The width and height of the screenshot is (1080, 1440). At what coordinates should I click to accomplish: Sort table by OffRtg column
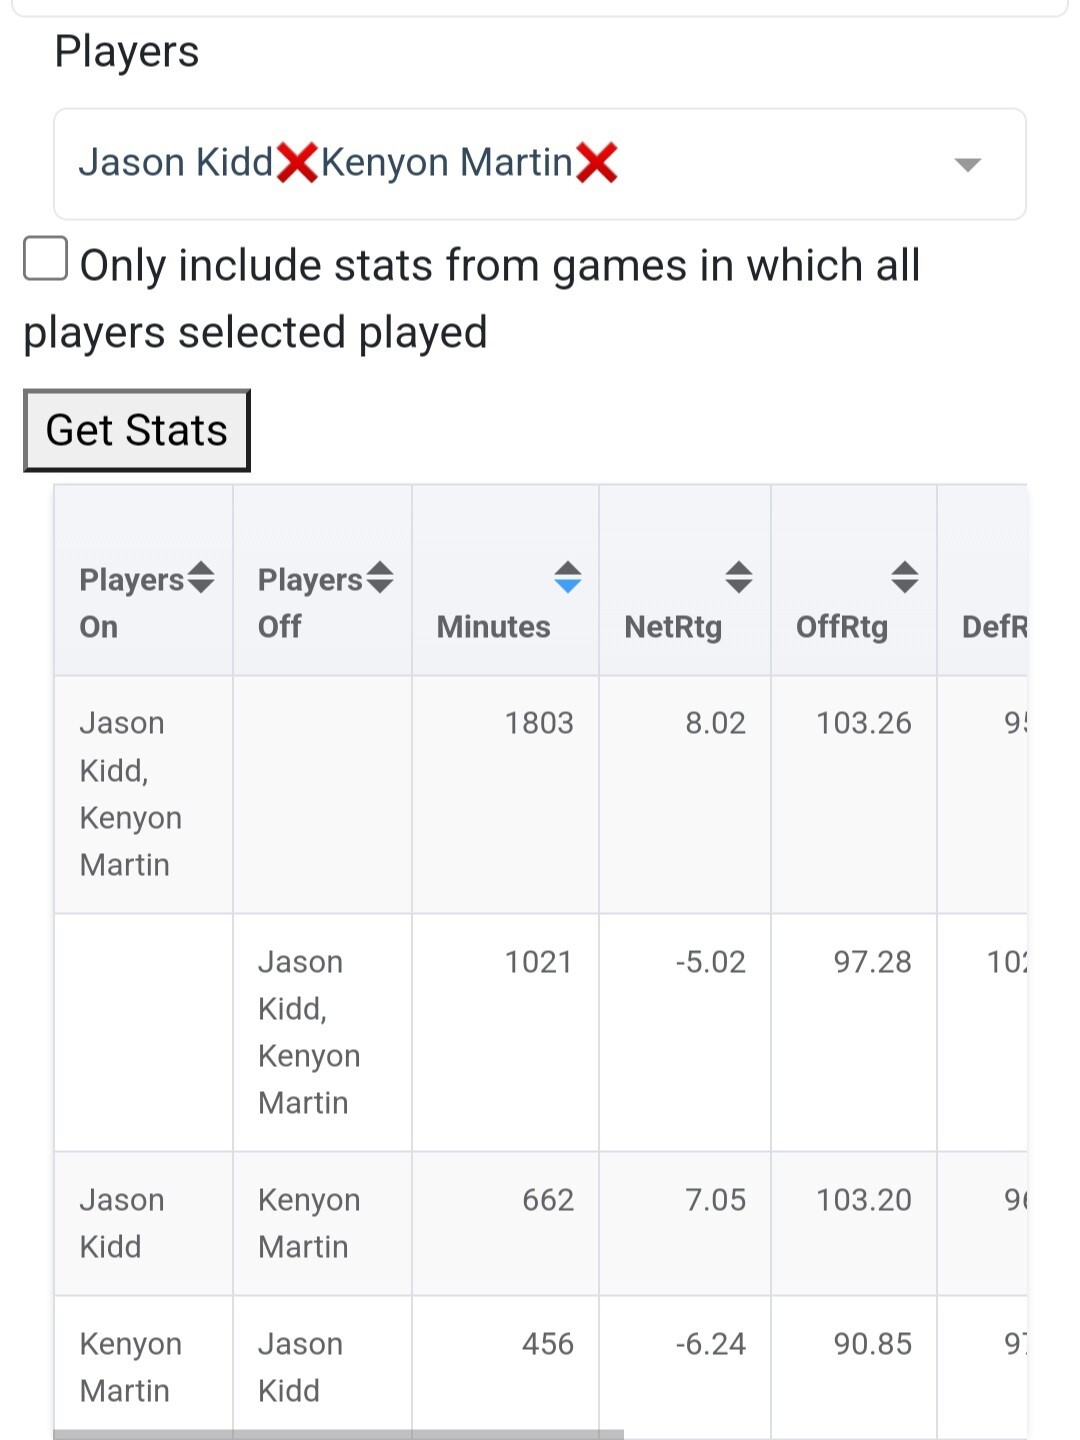pos(905,577)
